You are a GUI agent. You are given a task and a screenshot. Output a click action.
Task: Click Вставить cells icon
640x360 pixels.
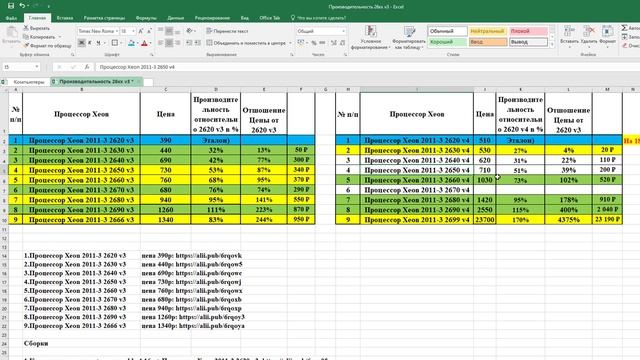pyautogui.click(x=569, y=31)
